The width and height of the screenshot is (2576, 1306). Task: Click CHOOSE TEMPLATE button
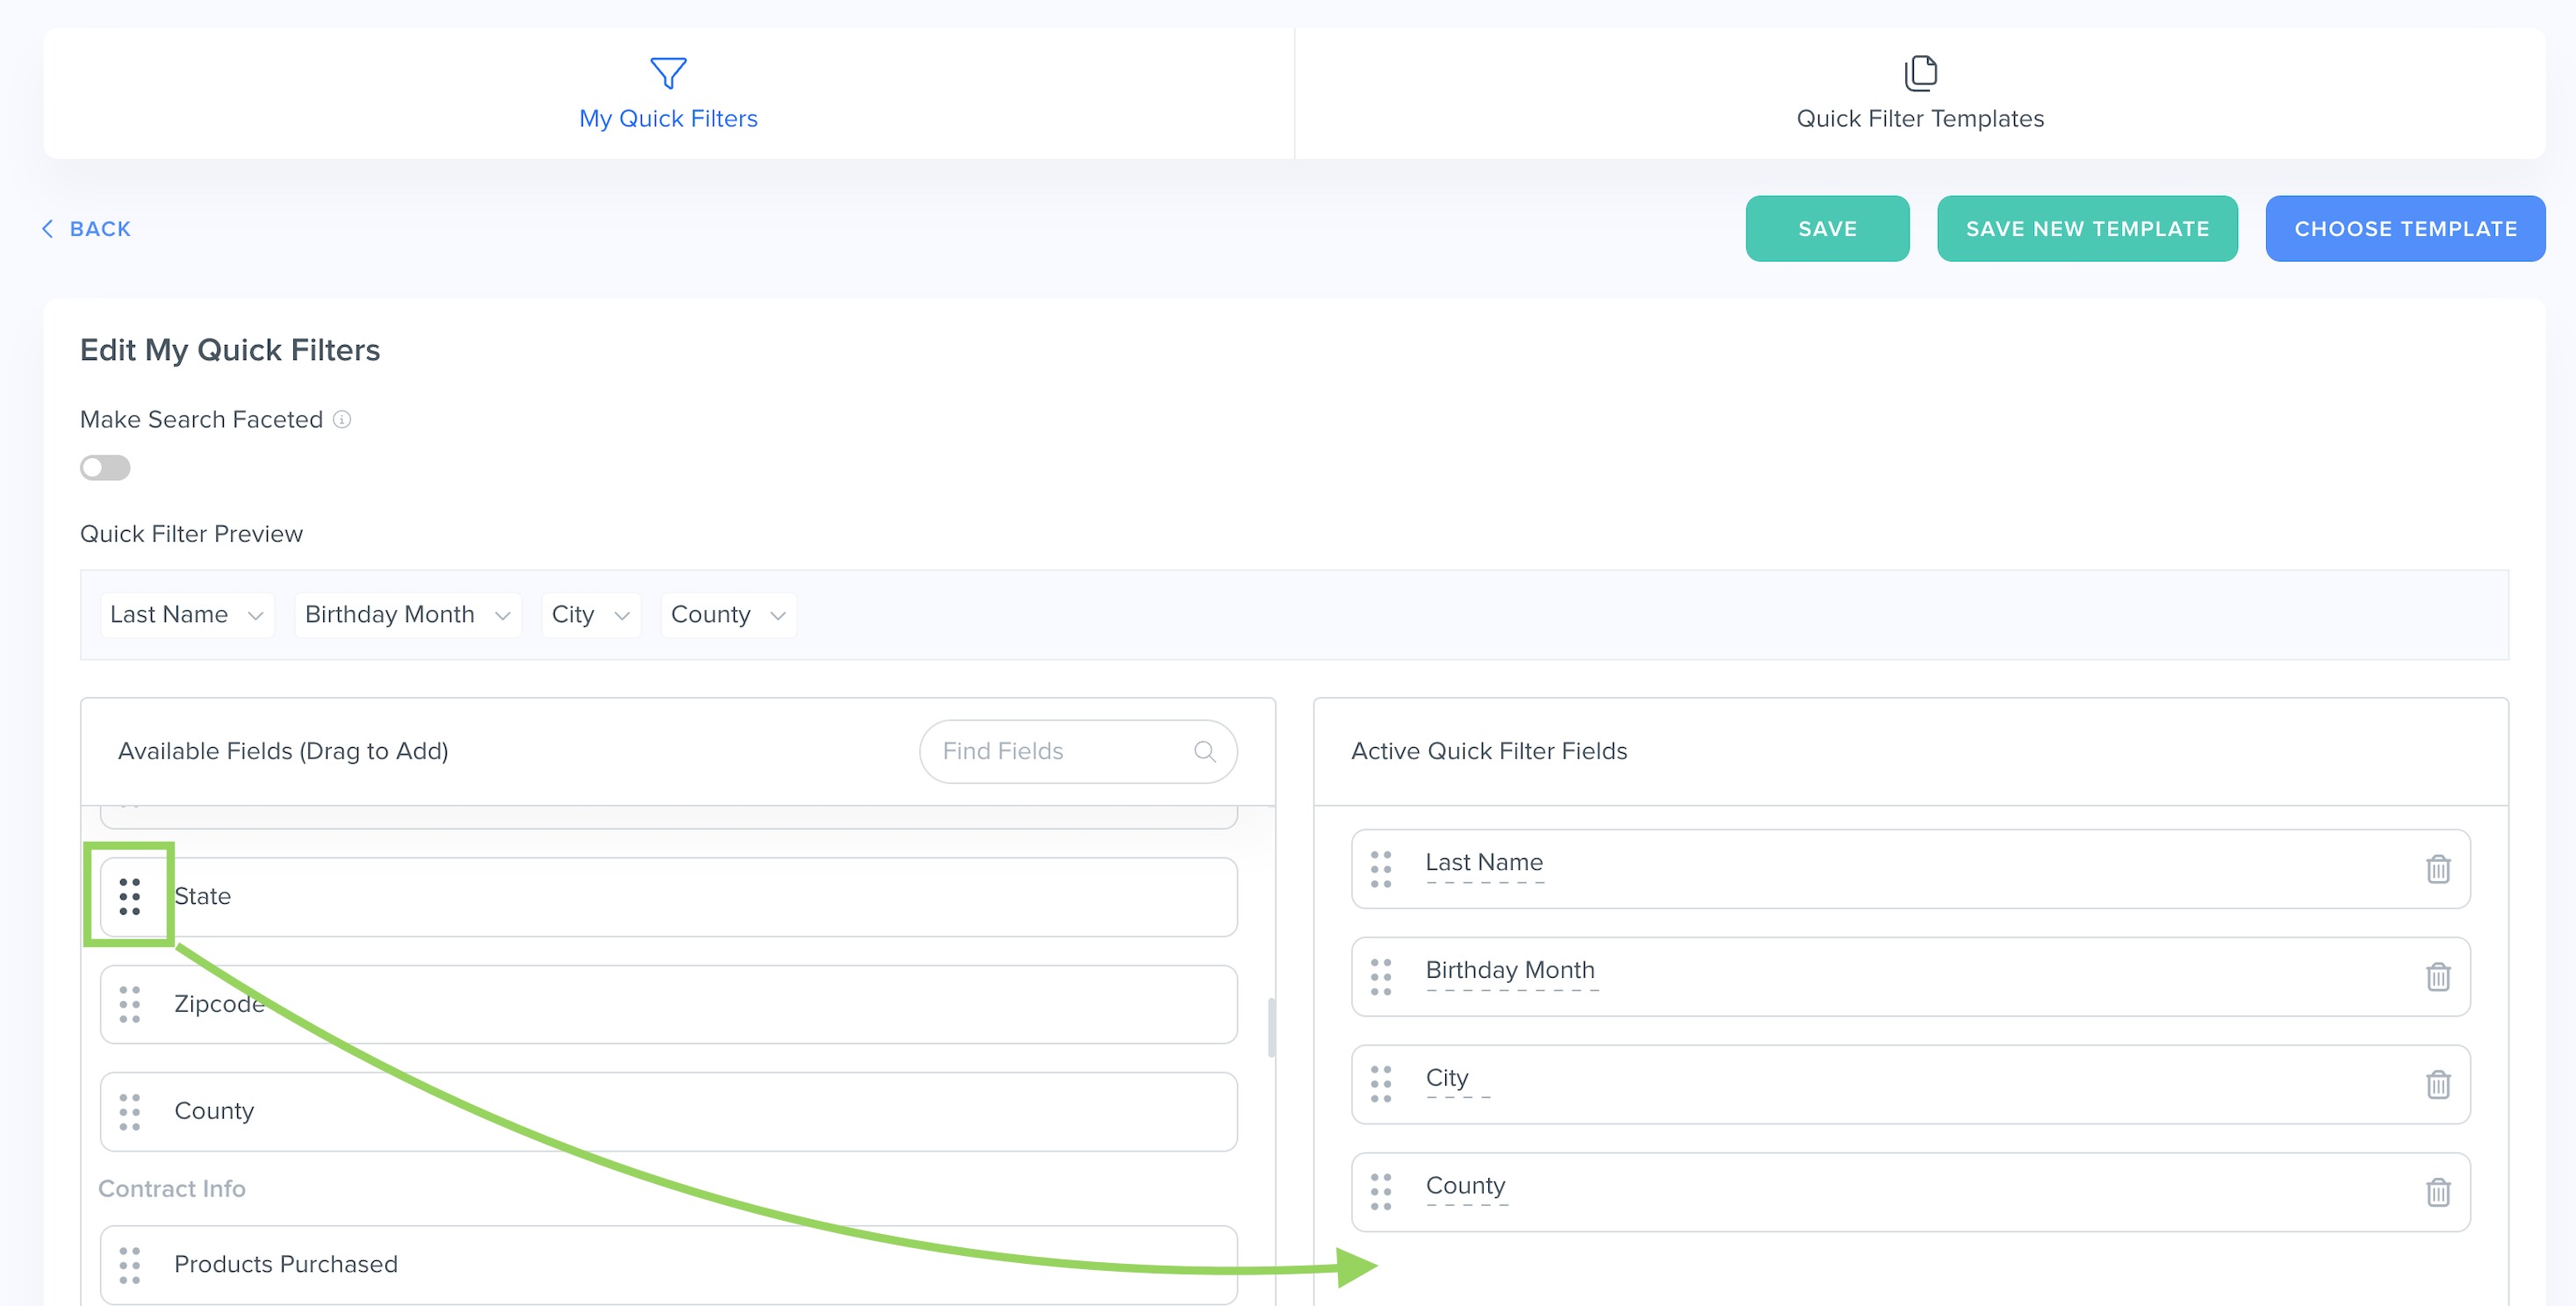(2404, 228)
